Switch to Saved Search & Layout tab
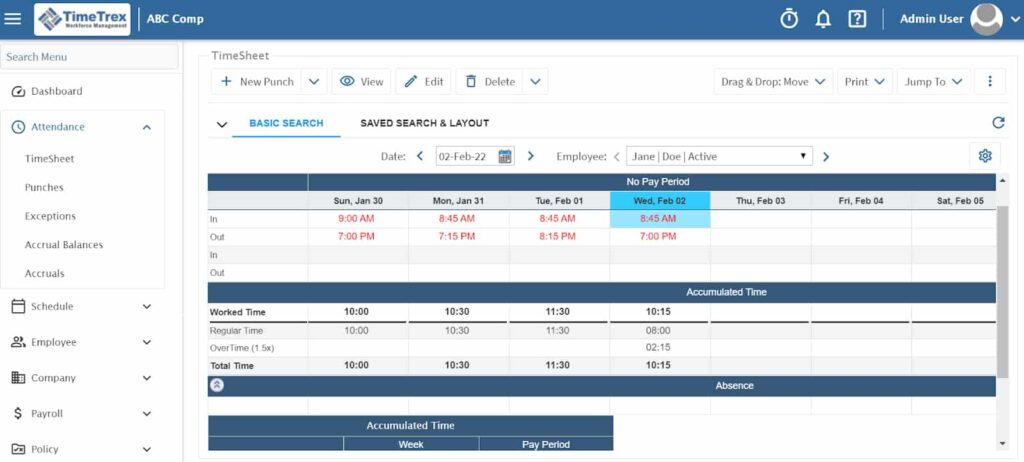This screenshot has height=462, width=1024. click(424, 123)
